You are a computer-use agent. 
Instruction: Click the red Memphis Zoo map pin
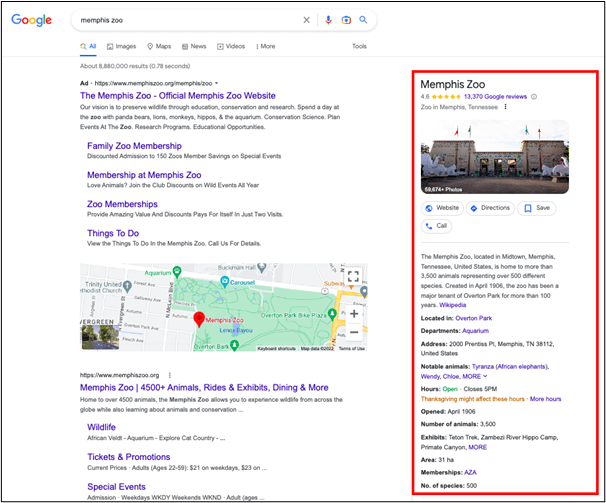tap(199, 319)
